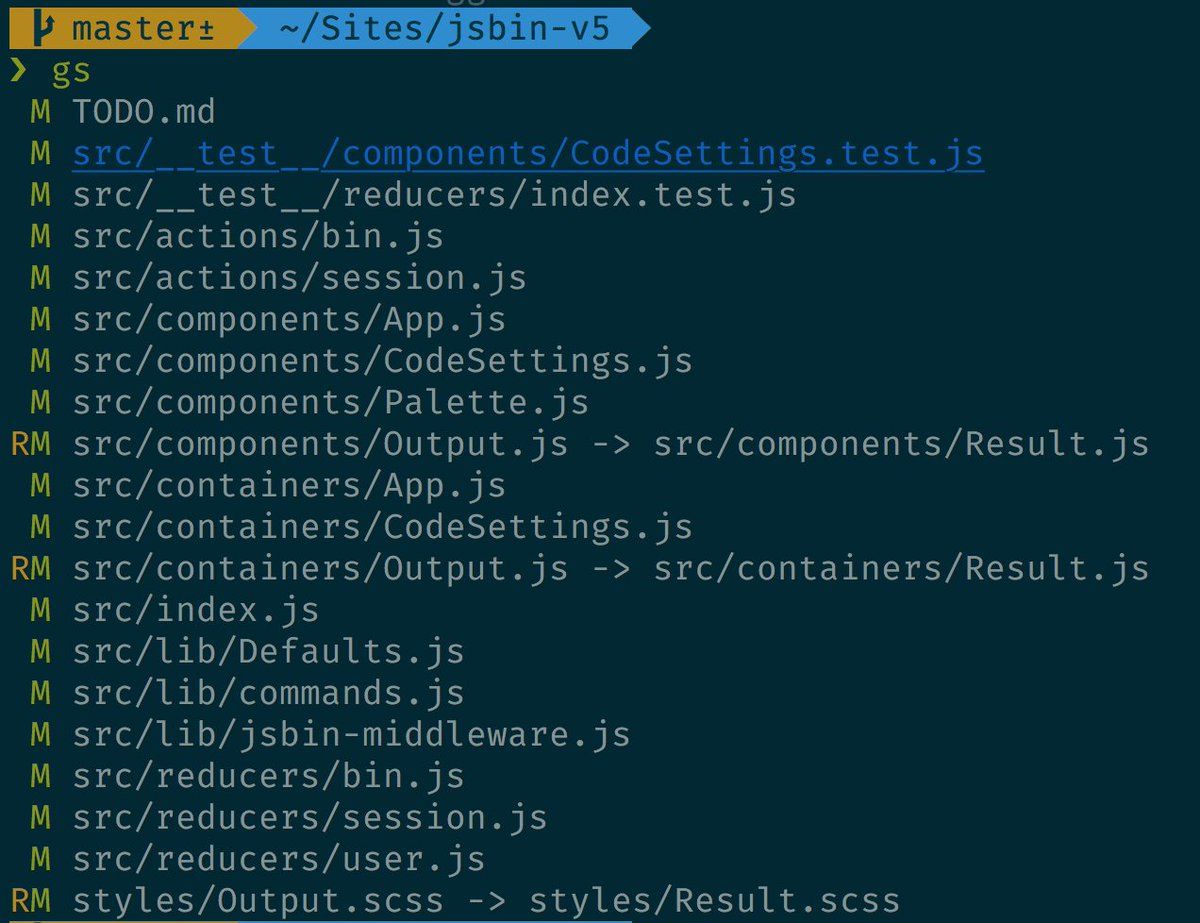Click the src/reducers/user.js path
Viewport: 1200px width, 923px height.
pyautogui.click(x=278, y=859)
